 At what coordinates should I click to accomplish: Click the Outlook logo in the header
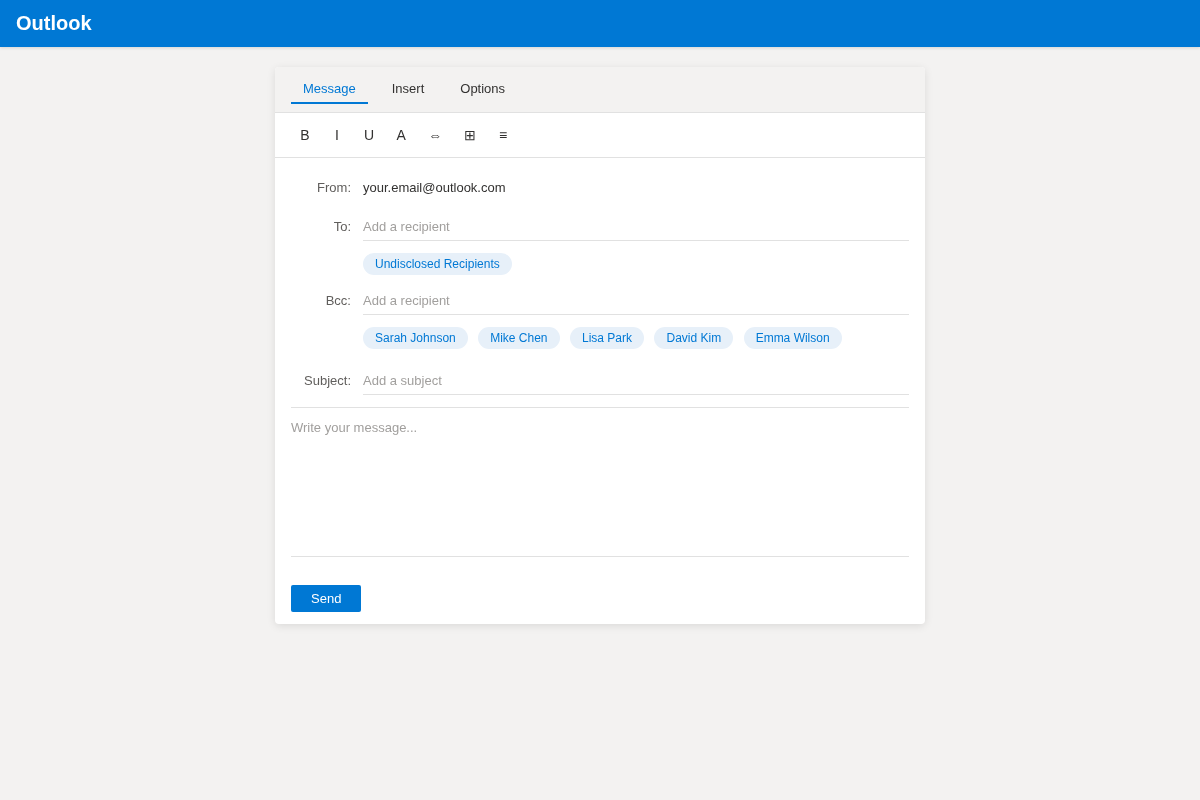(53, 22)
